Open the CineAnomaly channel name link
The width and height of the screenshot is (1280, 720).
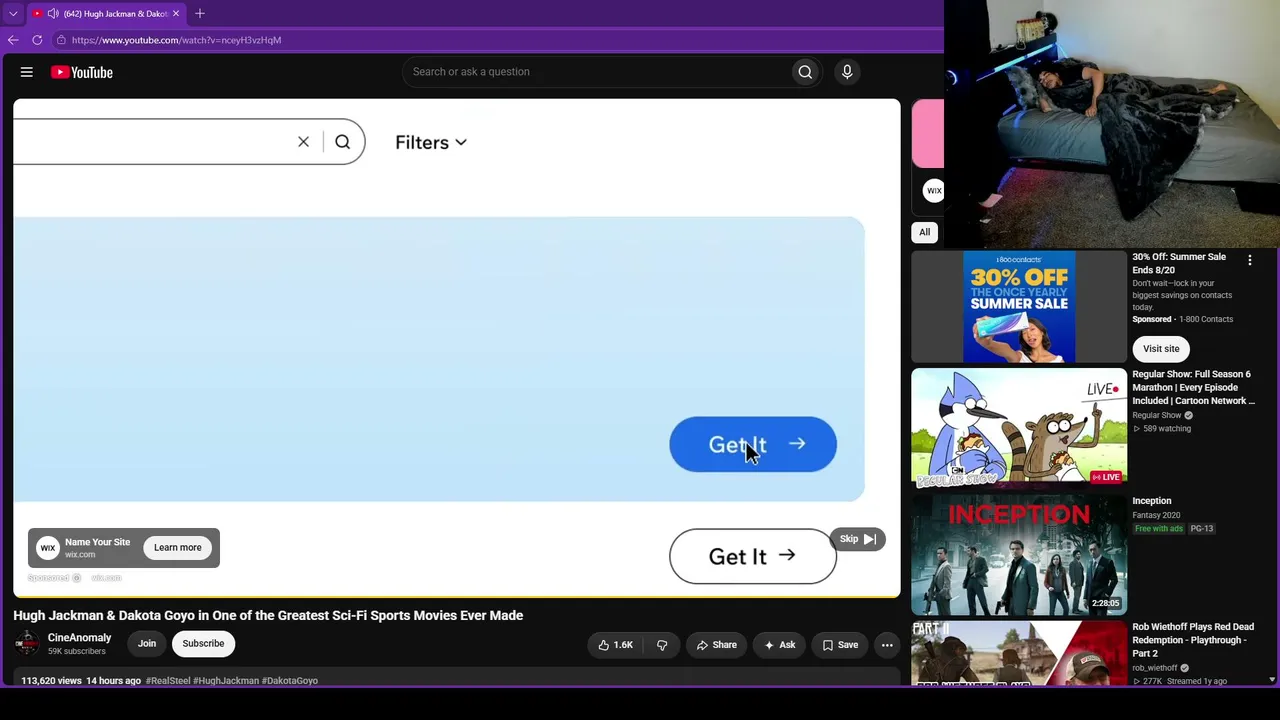[80, 638]
